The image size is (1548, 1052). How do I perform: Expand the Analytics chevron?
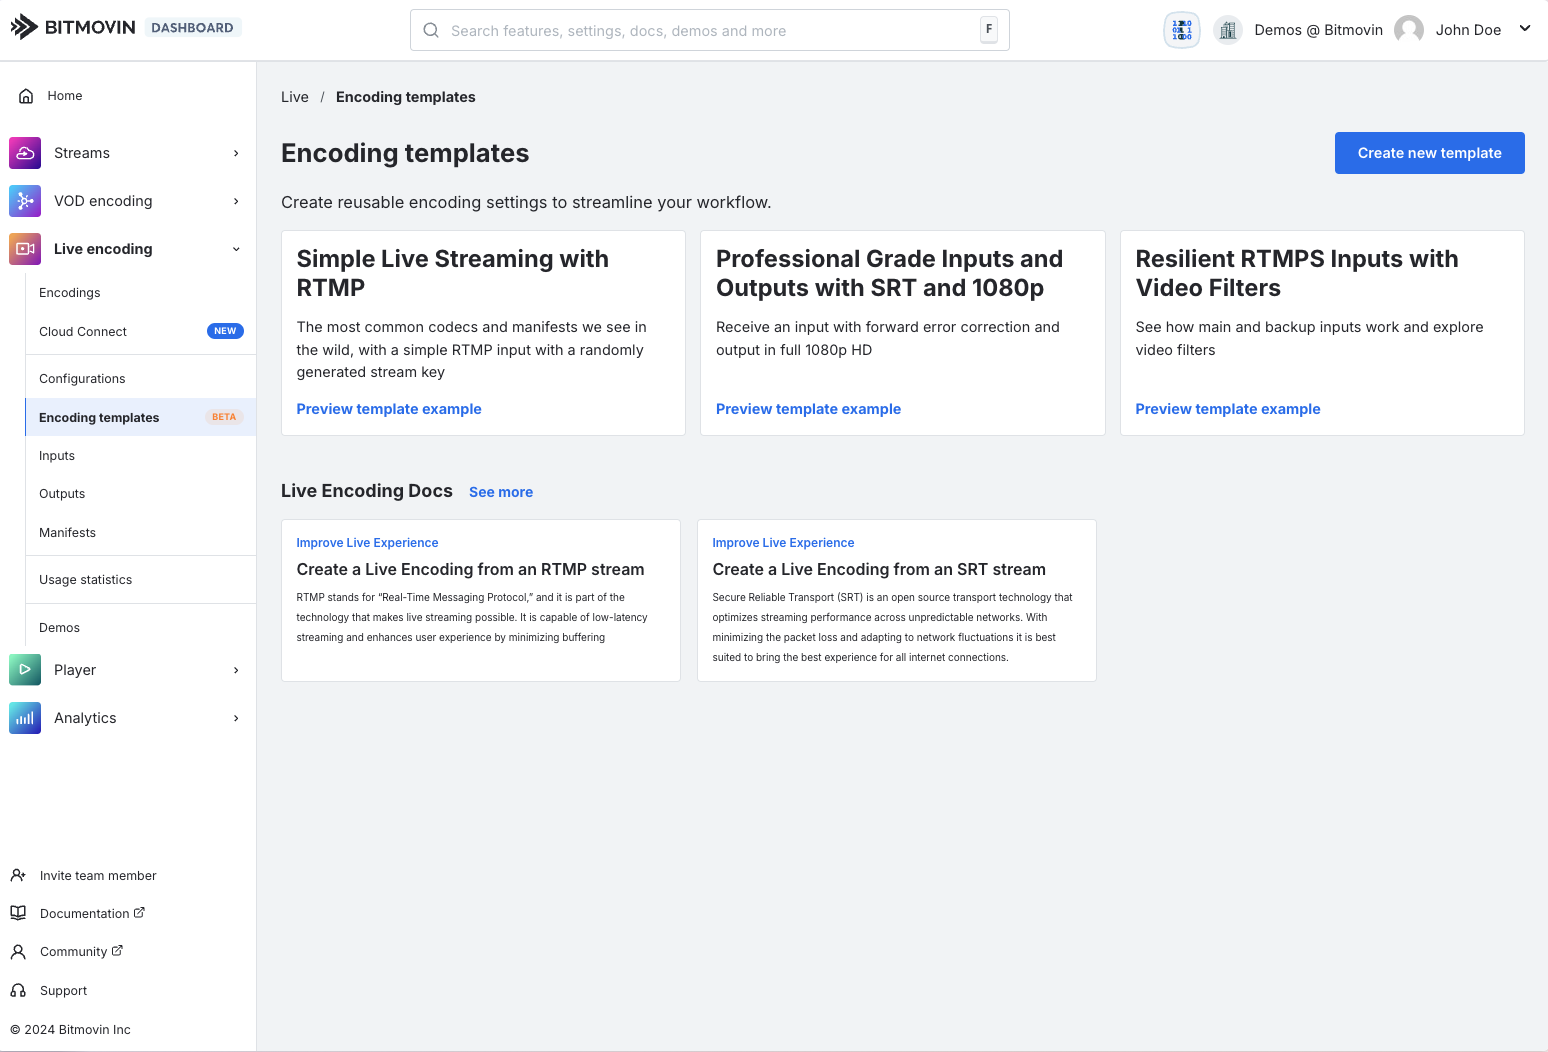tap(236, 718)
